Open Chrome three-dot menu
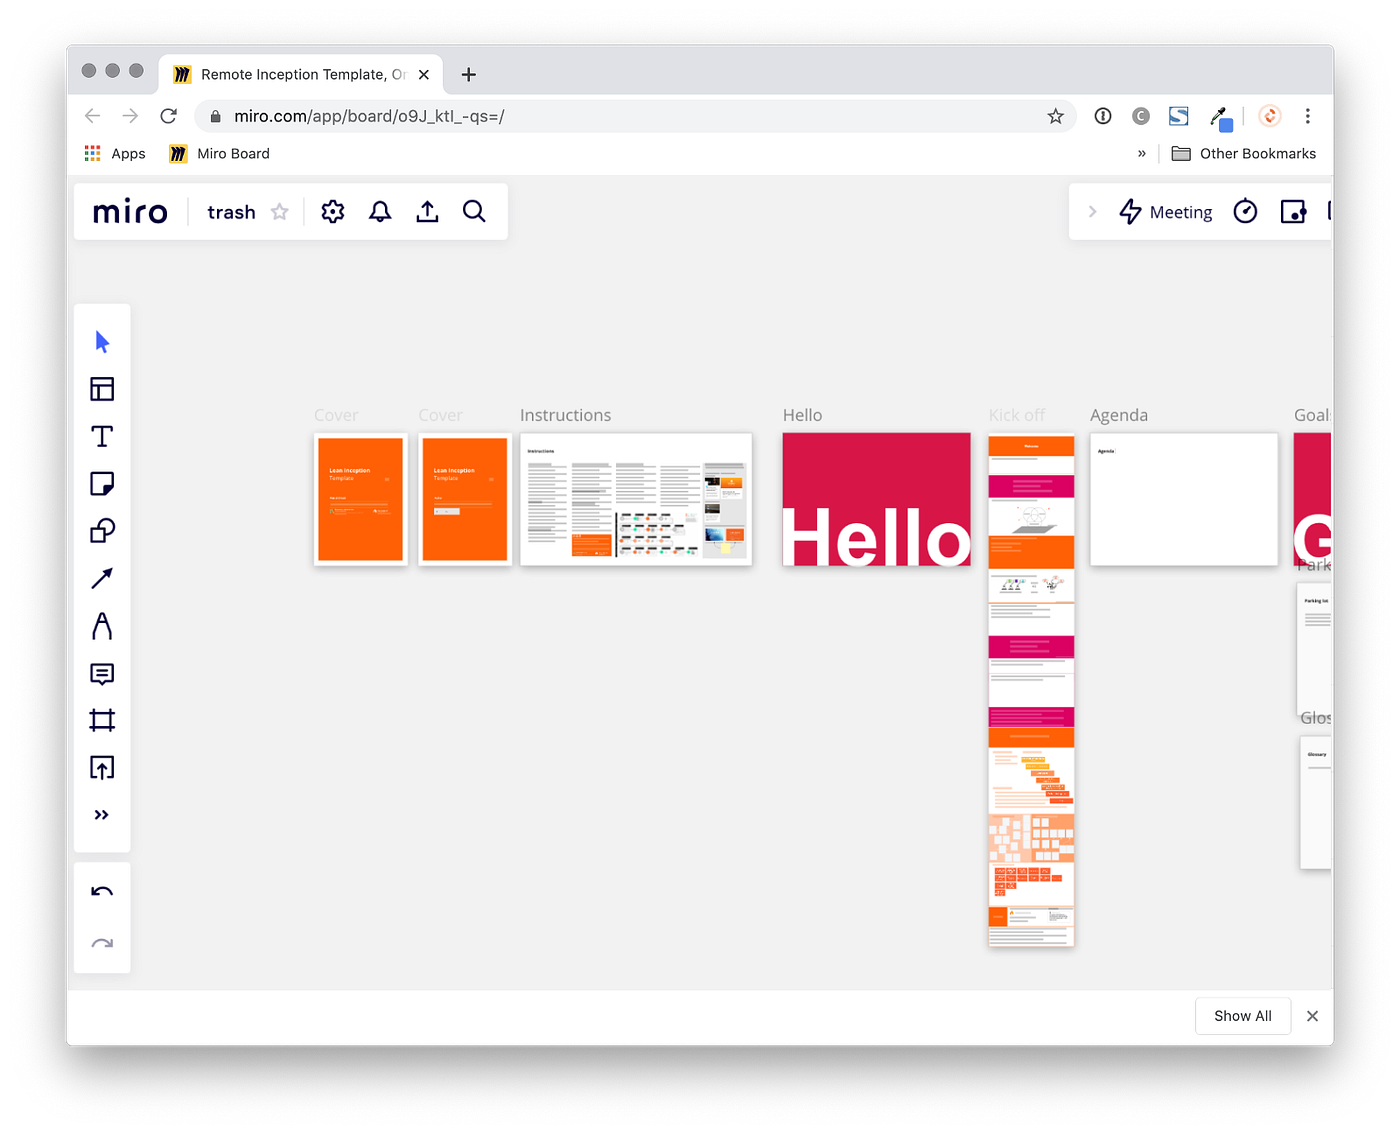The image size is (1400, 1133). [1307, 116]
